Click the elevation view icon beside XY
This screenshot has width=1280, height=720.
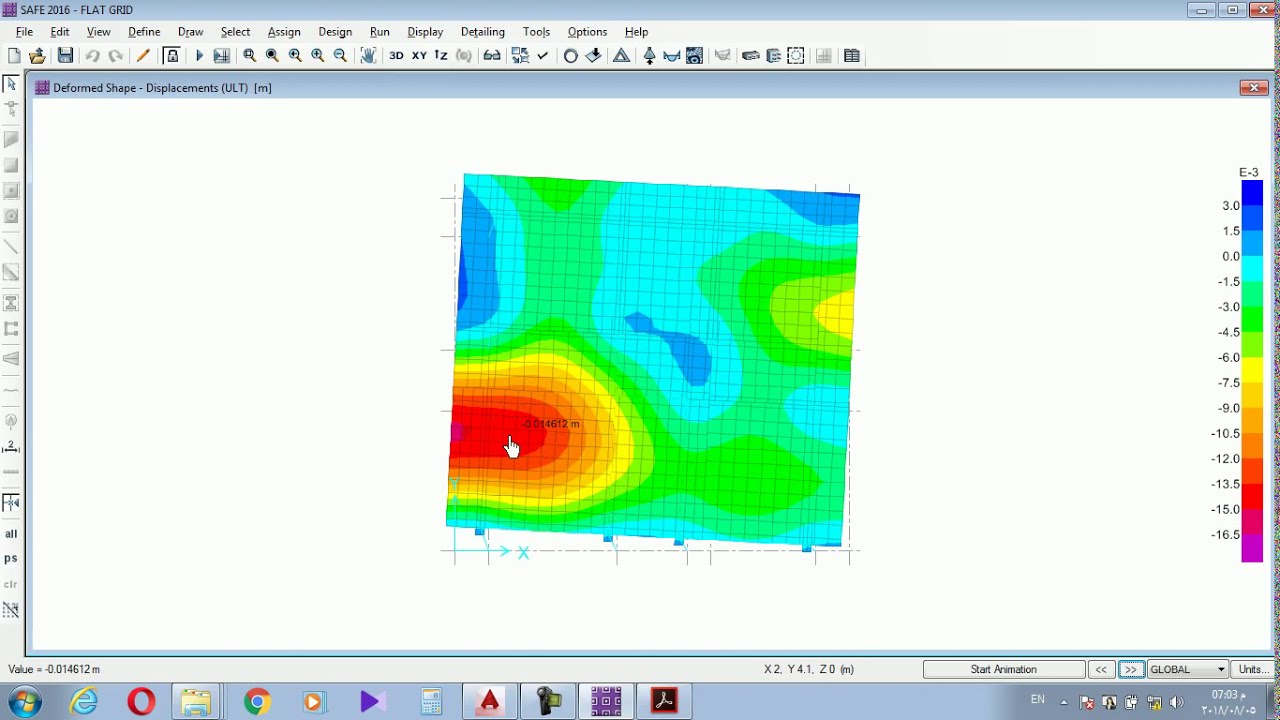point(441,56)
